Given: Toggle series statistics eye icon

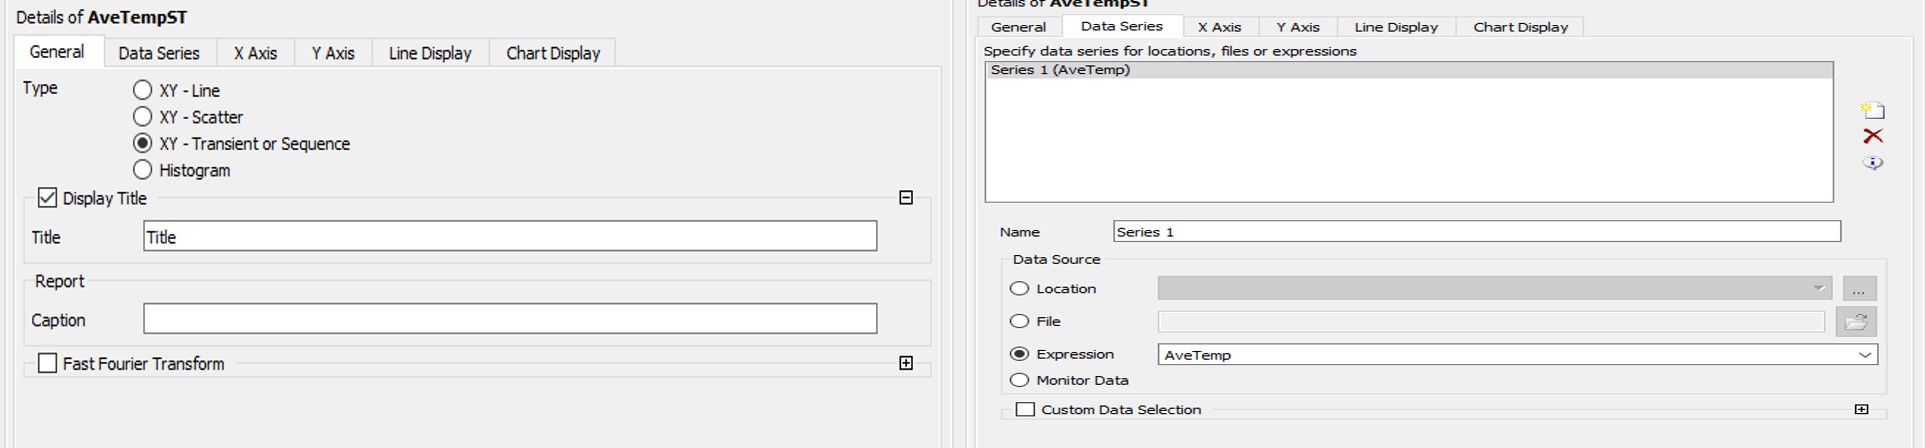Looking at the screenshot, I should pyautogui.click(x=1872, y=162).
